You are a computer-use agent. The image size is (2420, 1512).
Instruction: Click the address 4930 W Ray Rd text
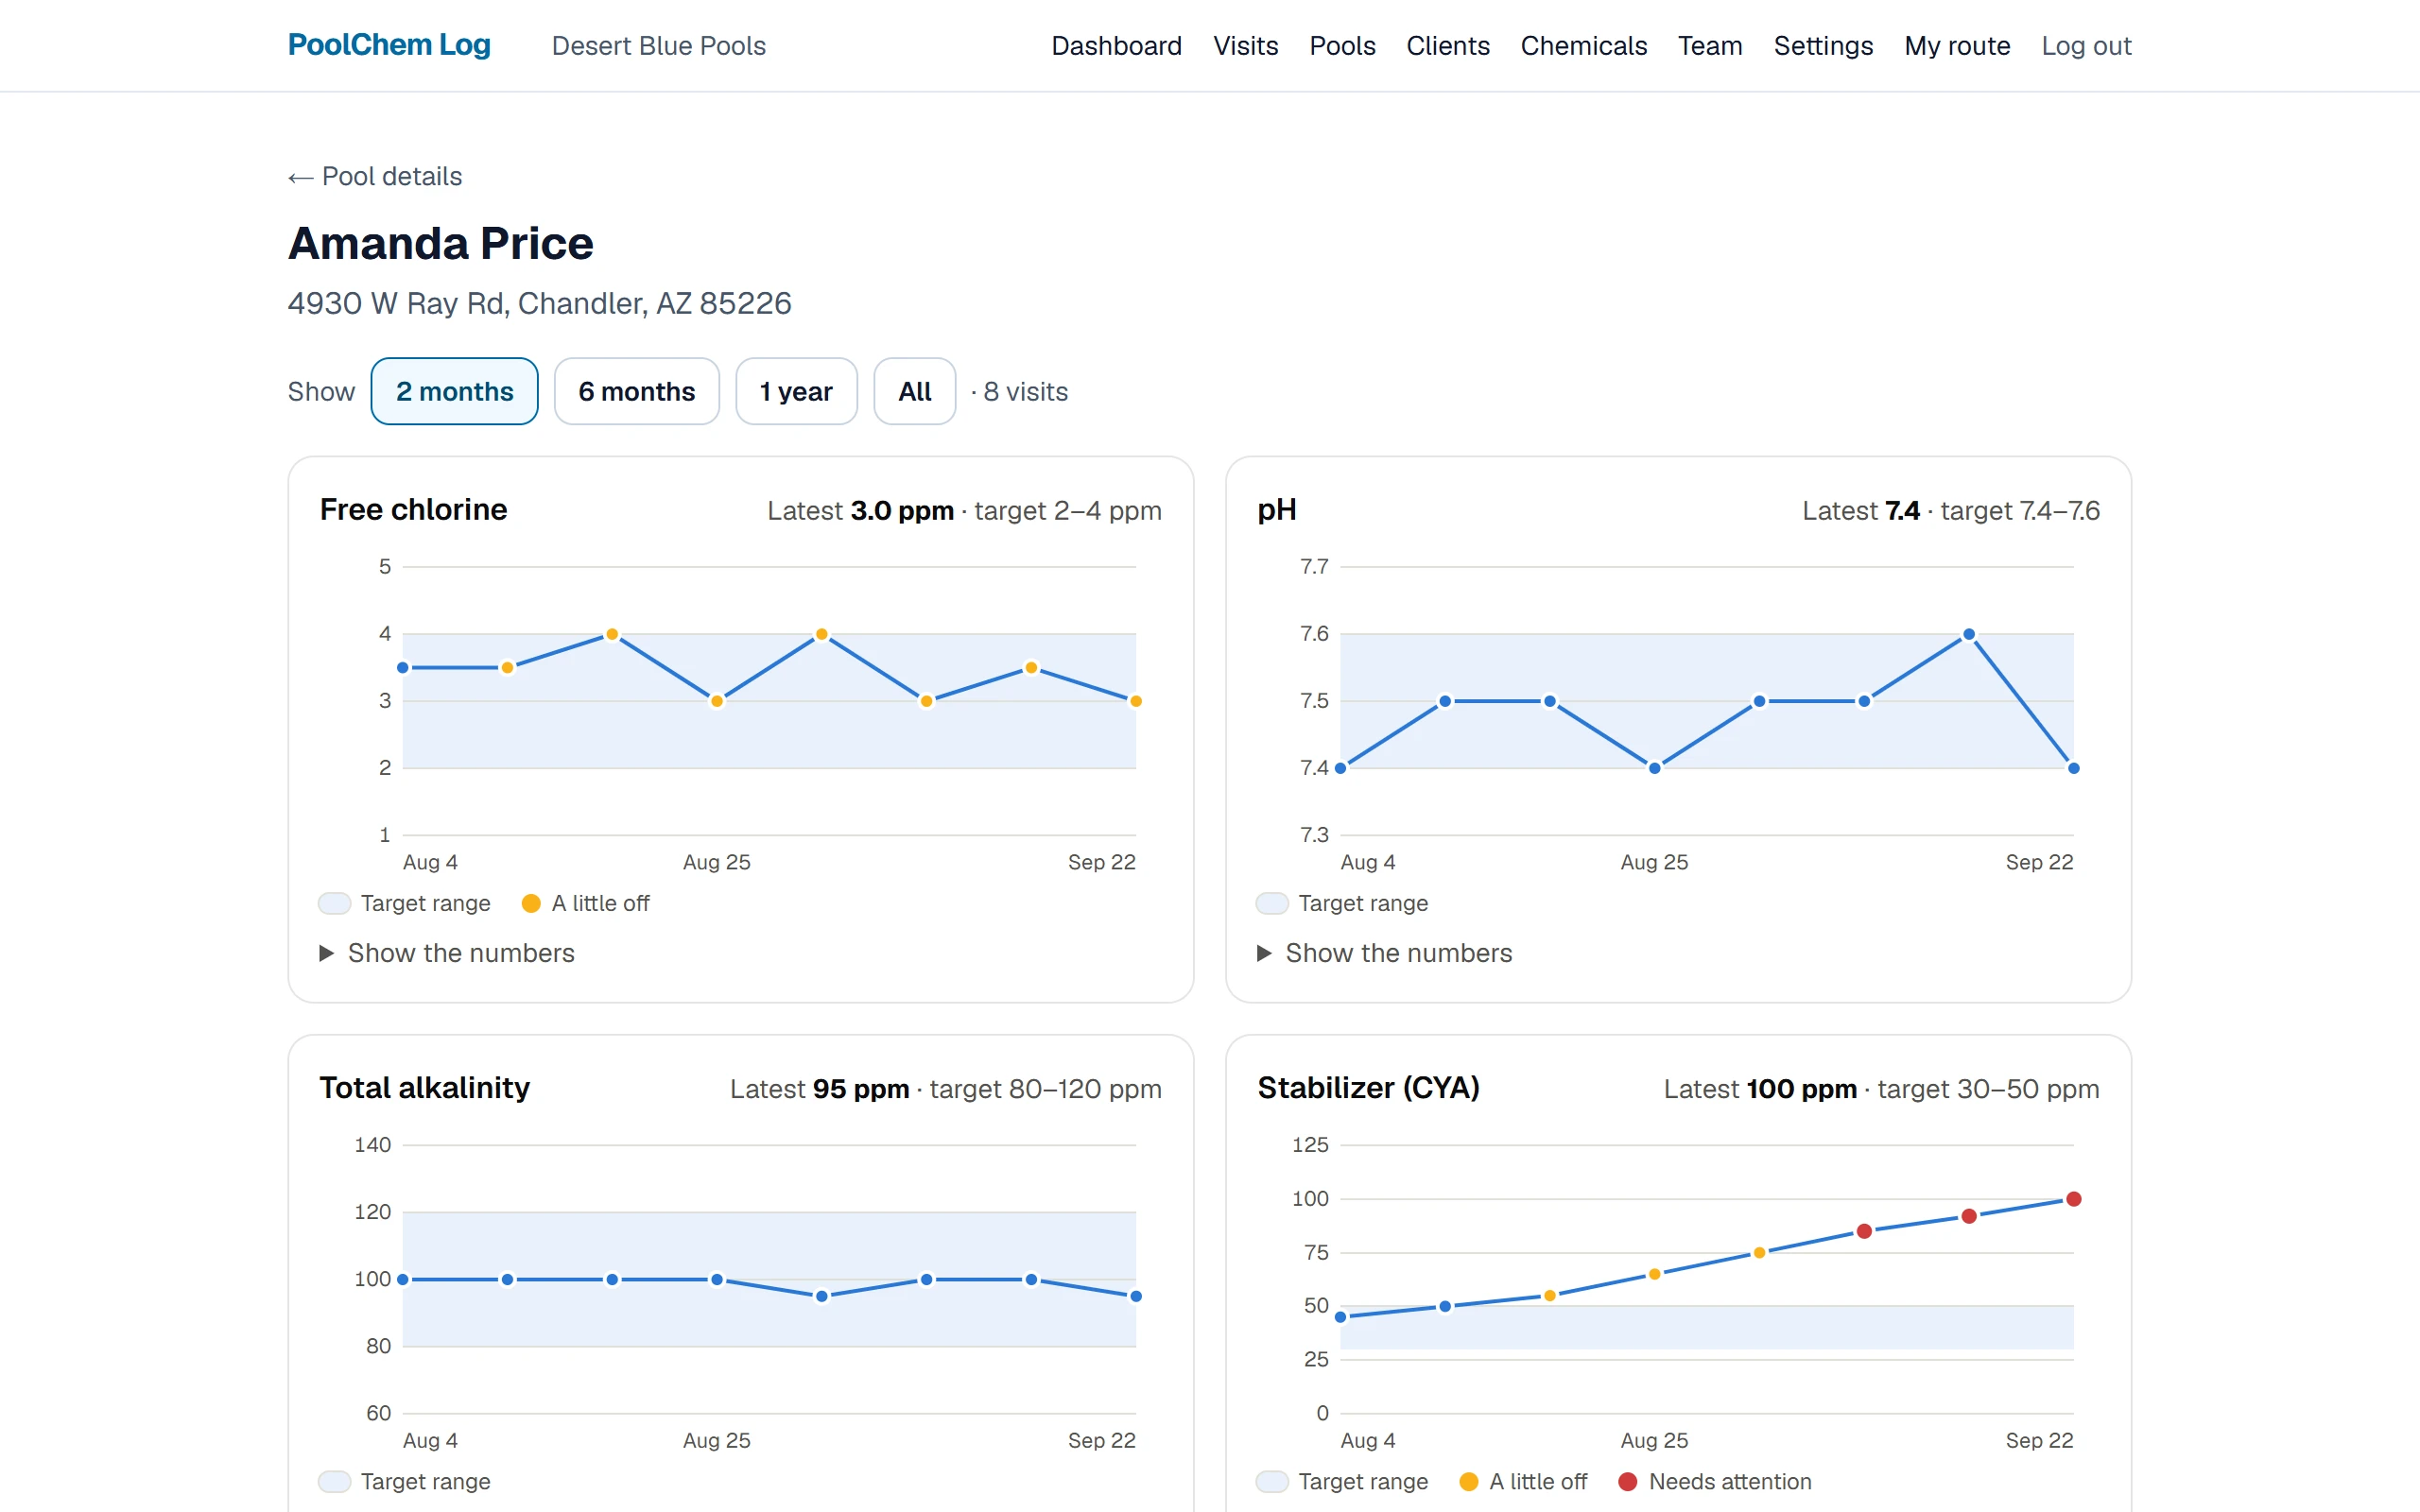539,303
